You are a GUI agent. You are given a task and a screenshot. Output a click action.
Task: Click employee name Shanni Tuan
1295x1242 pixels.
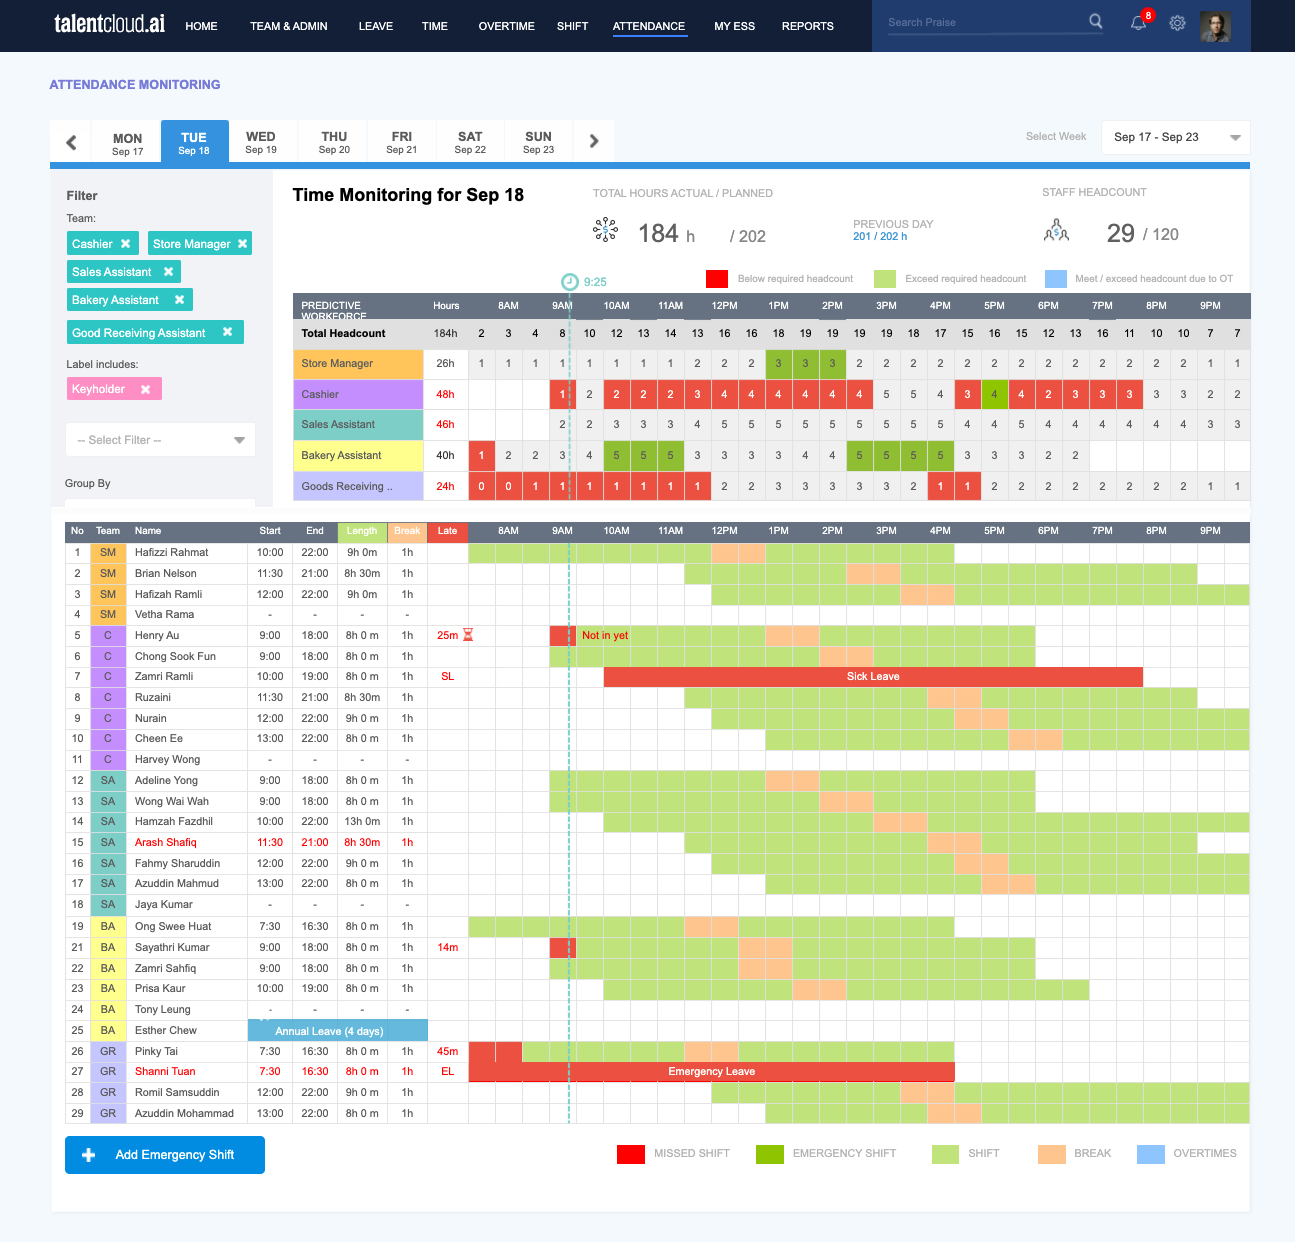(x=166, y=1071)
